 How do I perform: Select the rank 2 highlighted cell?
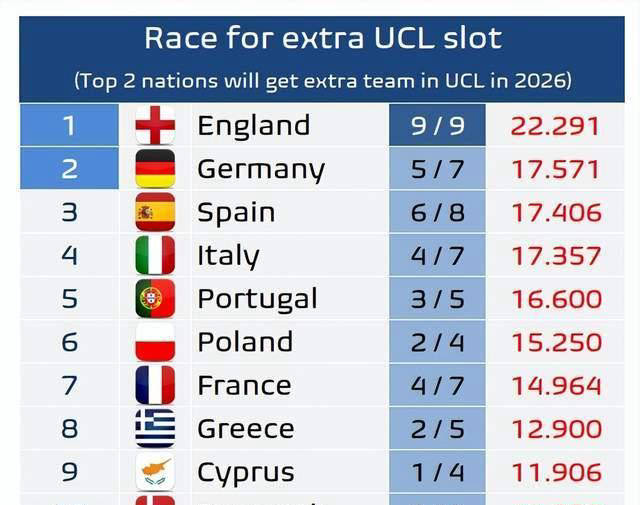[69, 169]
